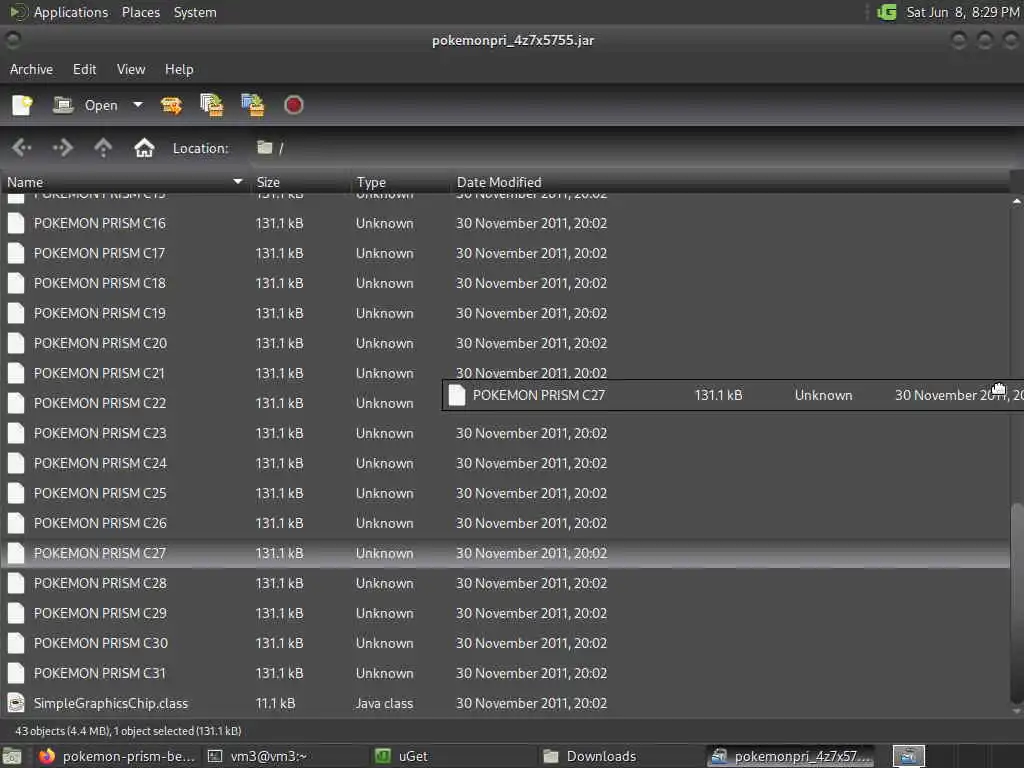
Task: Open the View menu
Action: [131, 69]
